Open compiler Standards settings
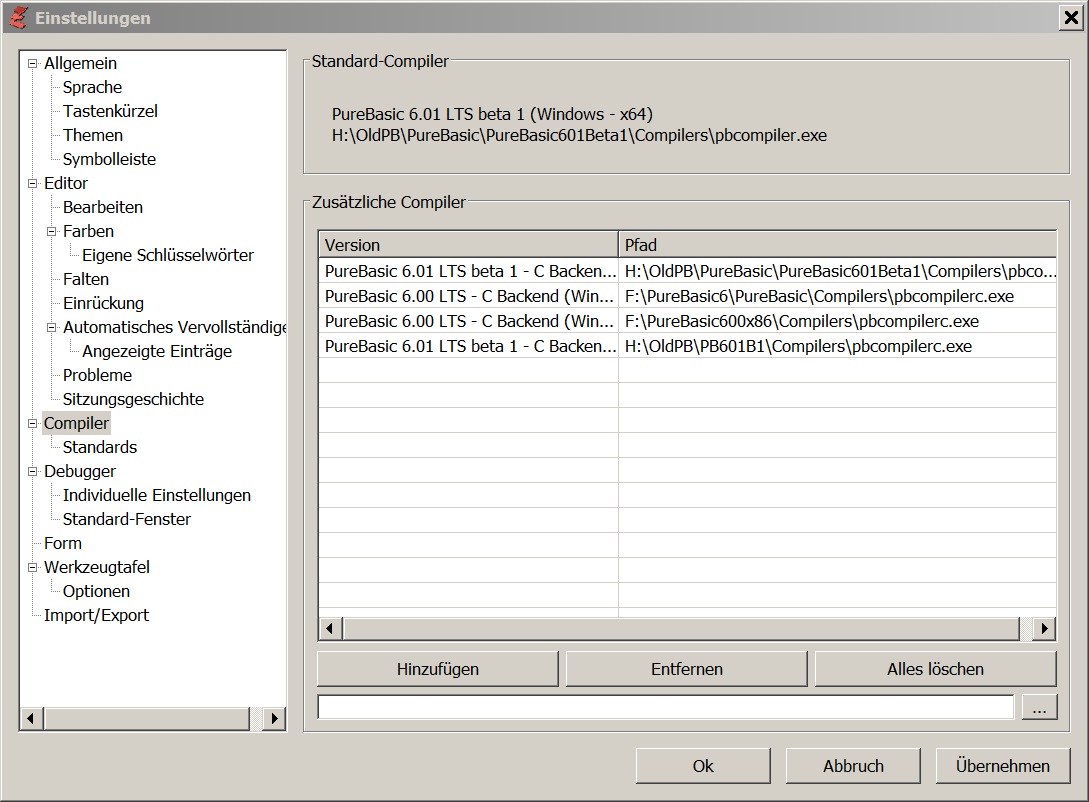 click(x=100, y=447)
